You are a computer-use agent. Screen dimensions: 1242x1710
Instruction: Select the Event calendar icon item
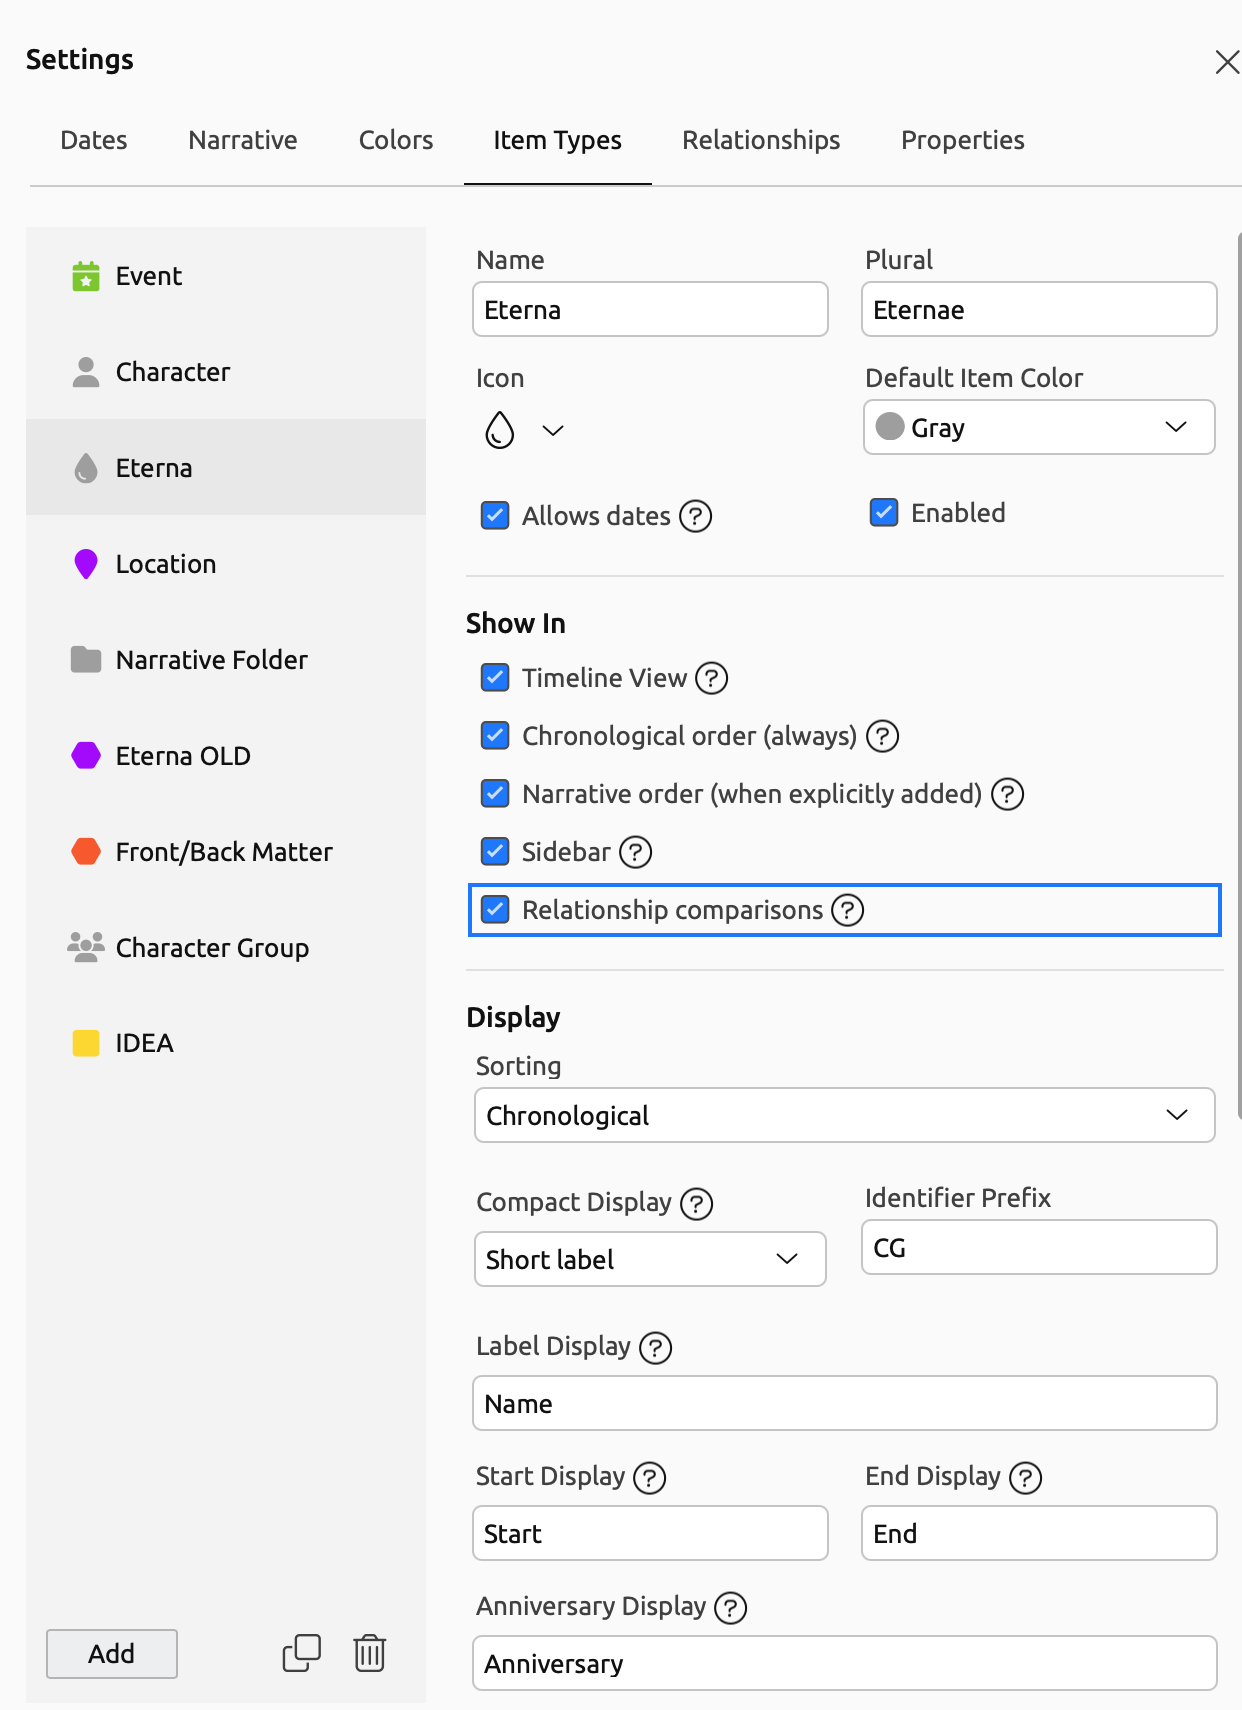(86, 276)
